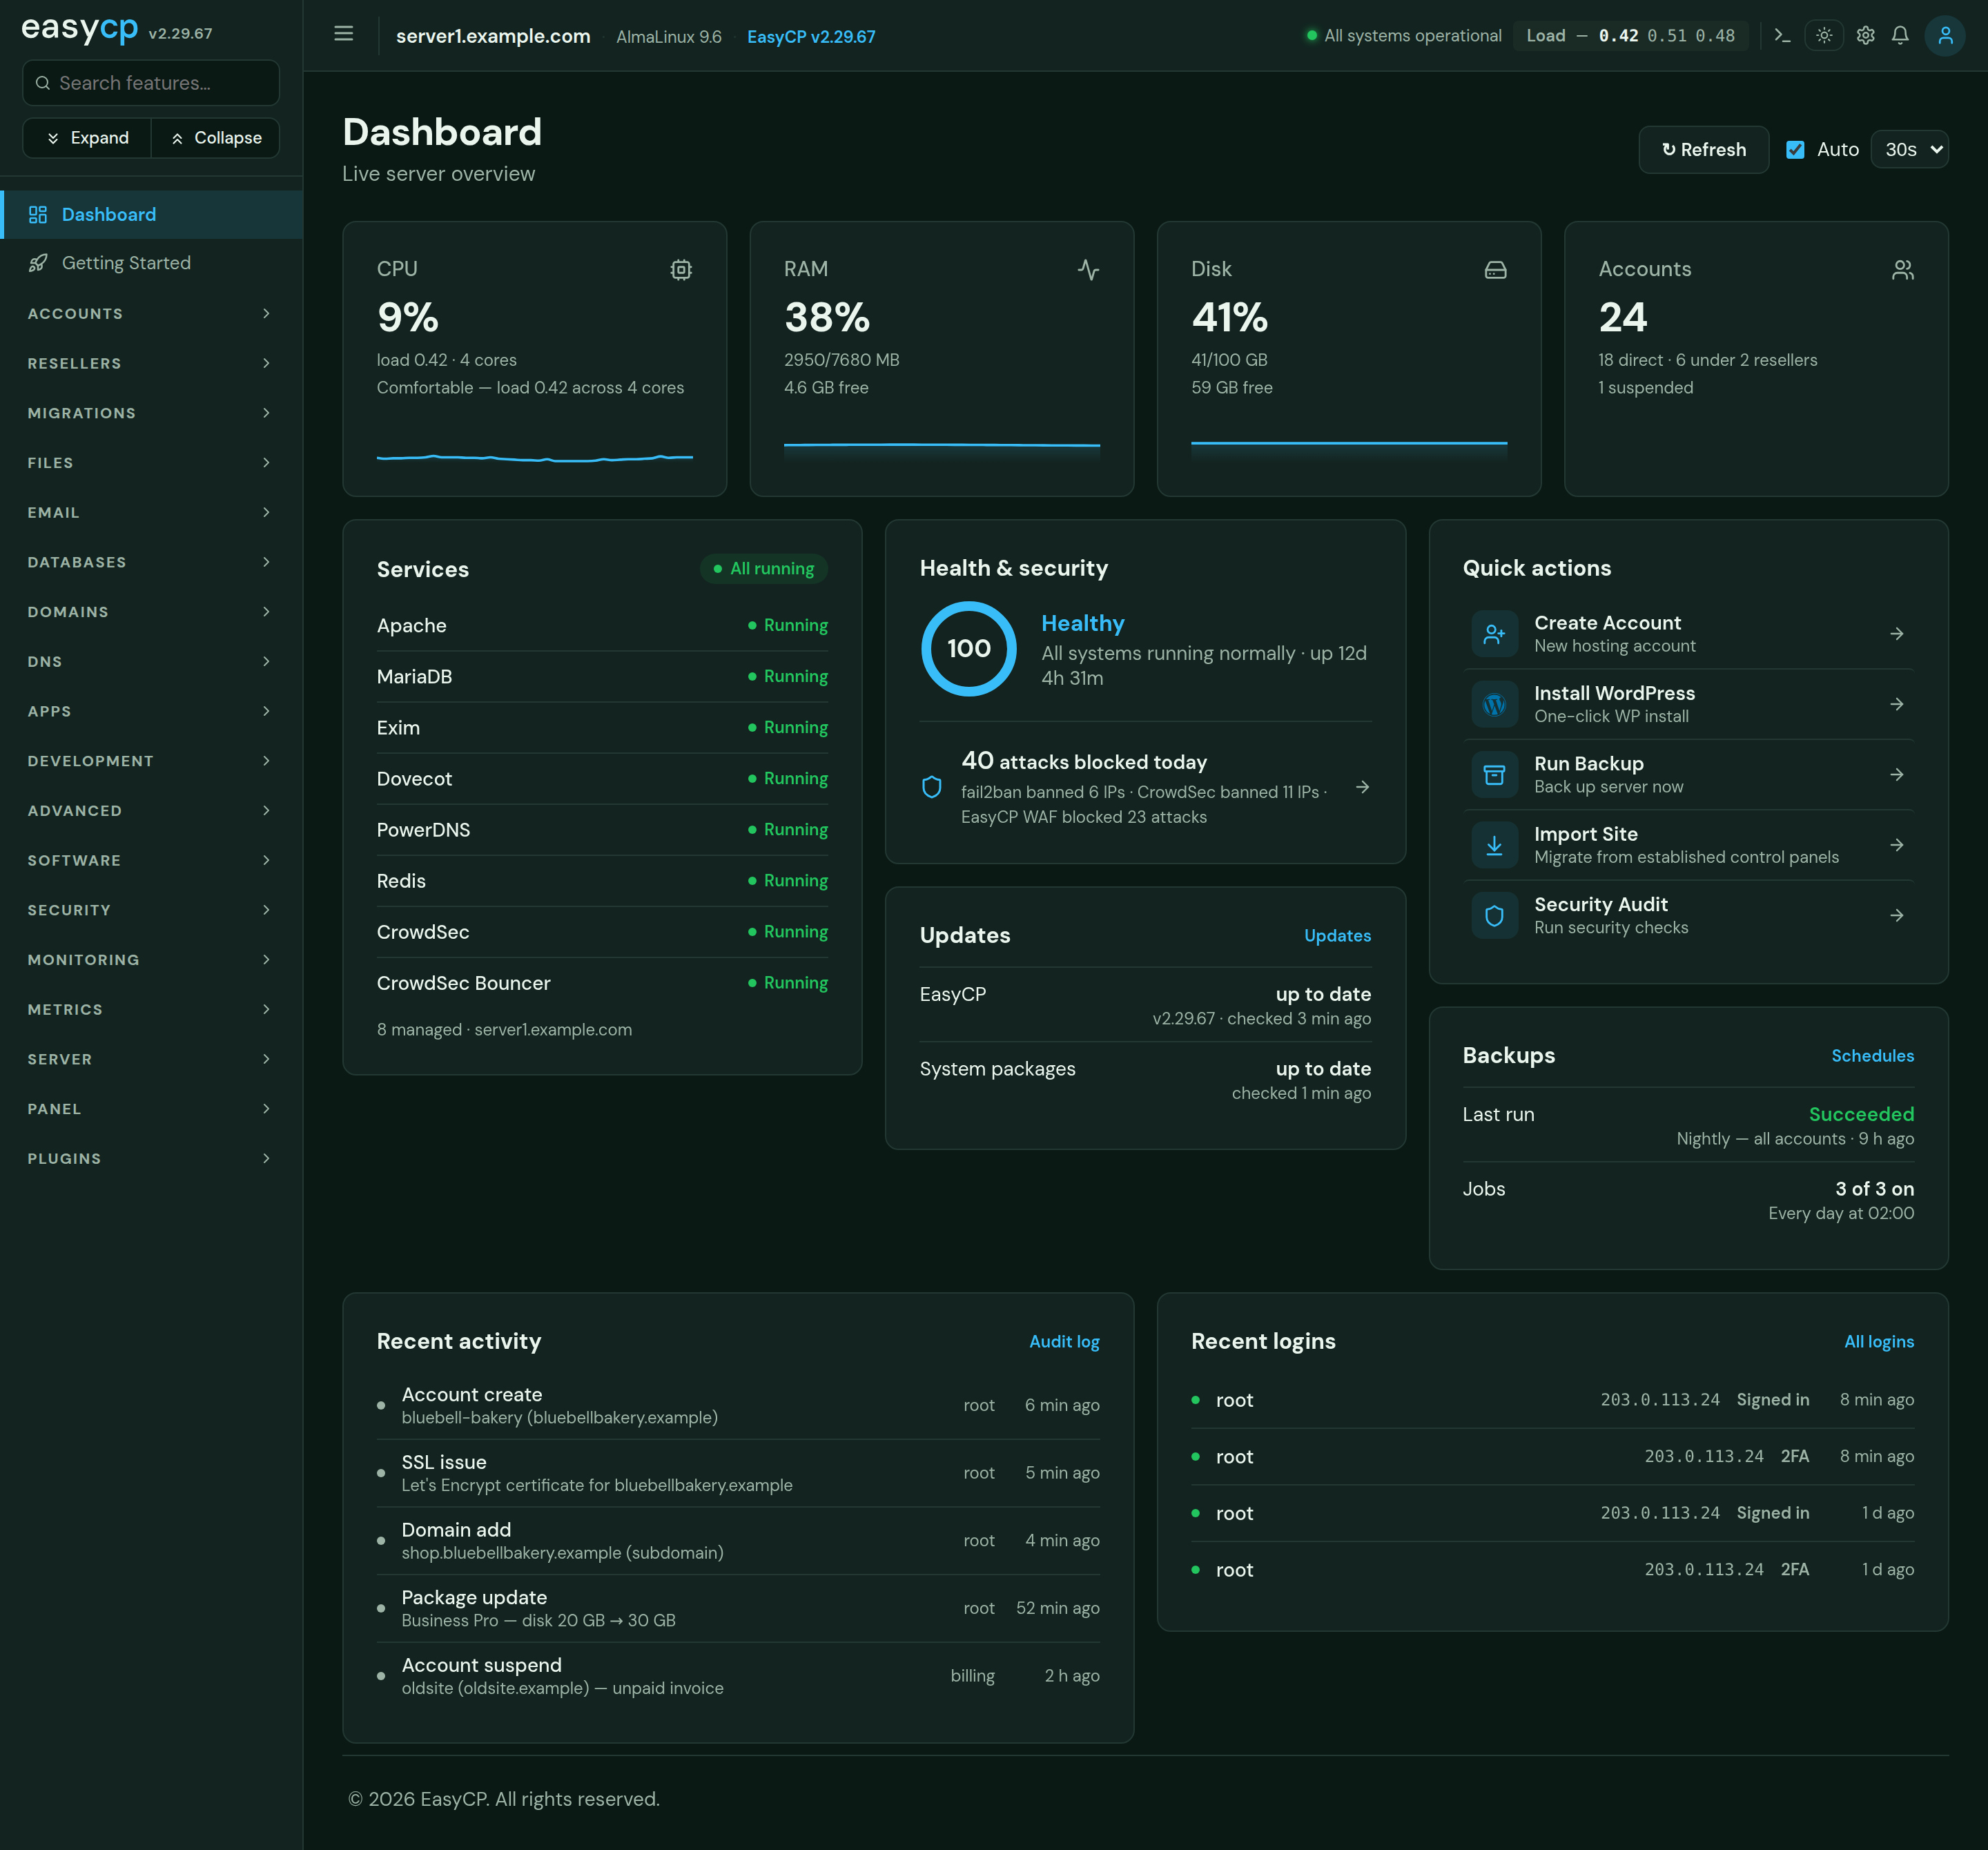Click the EasyCP v2.29.67 header link

[811, 37]
